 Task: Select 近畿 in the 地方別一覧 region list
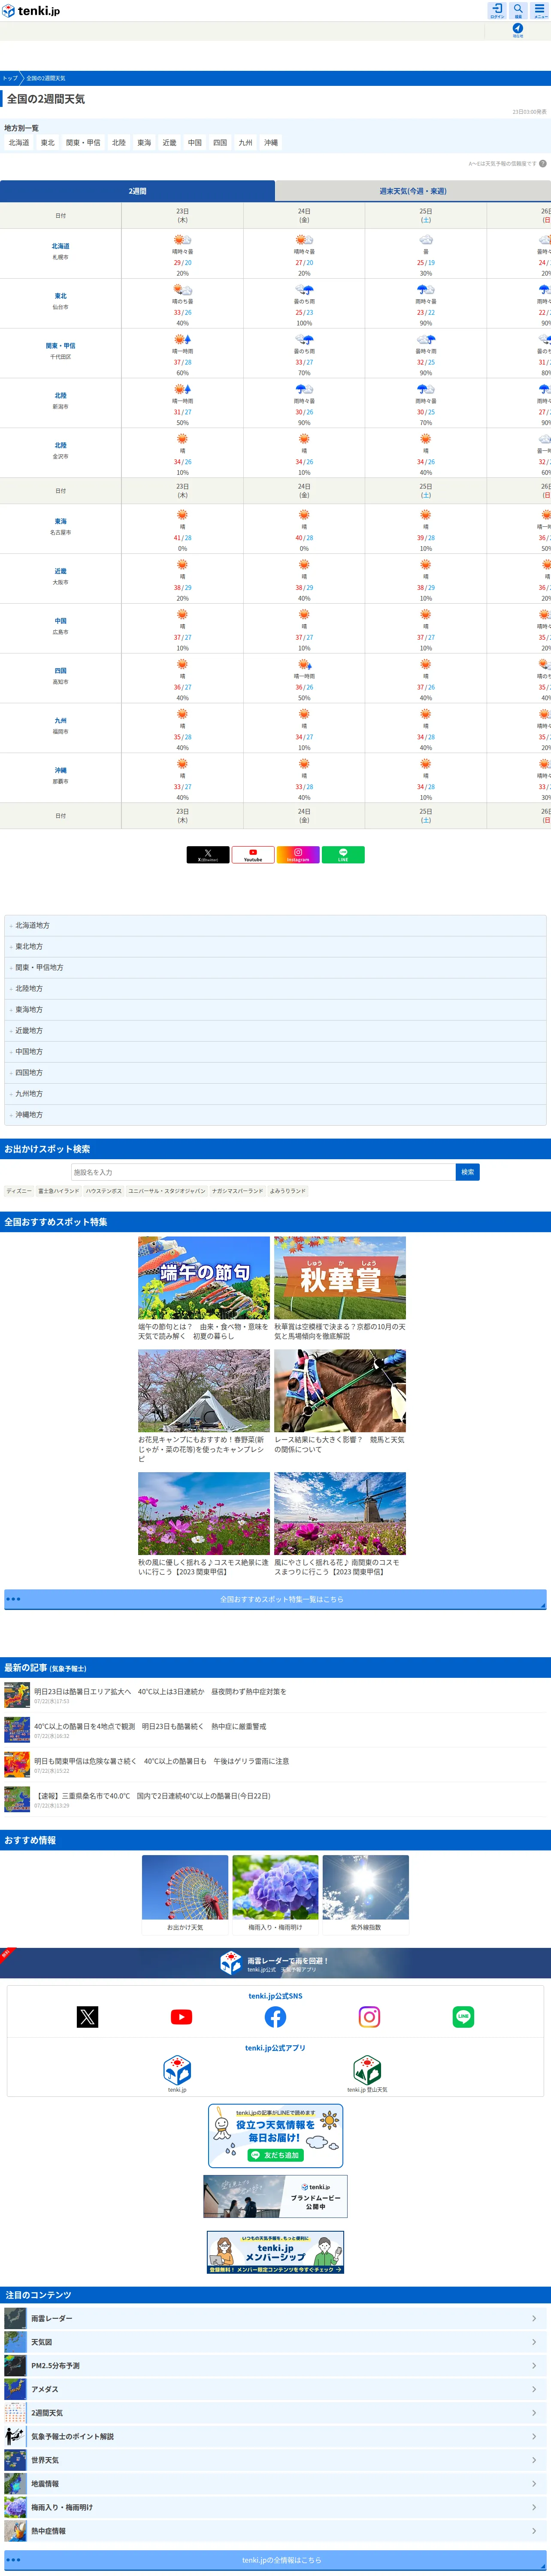click(x=170, y=143)
